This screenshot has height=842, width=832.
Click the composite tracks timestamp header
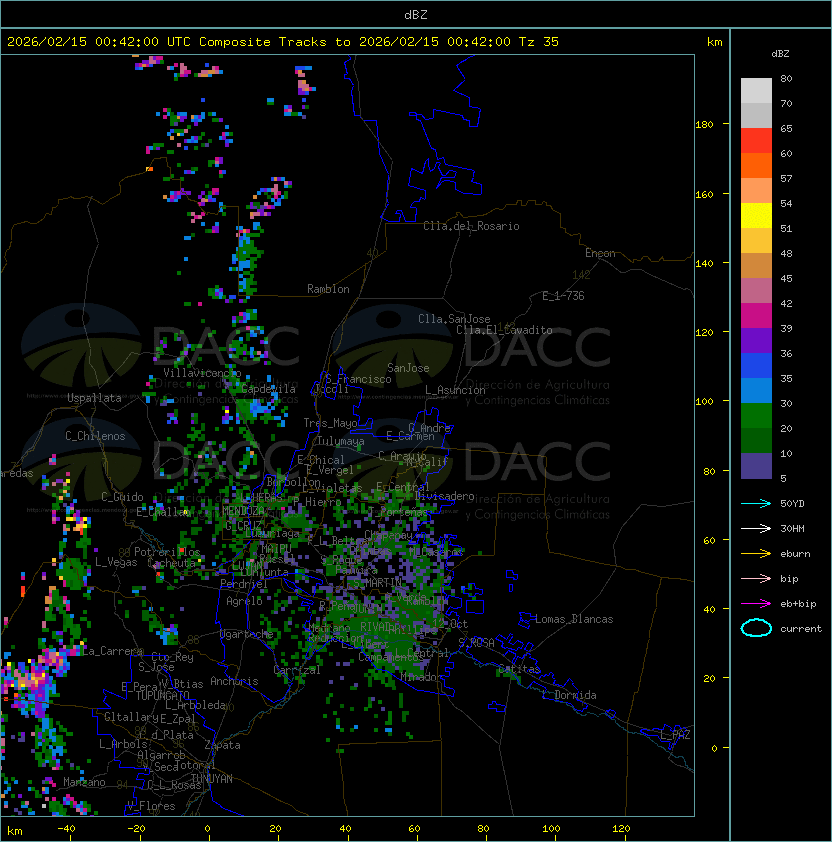[283, 42]
